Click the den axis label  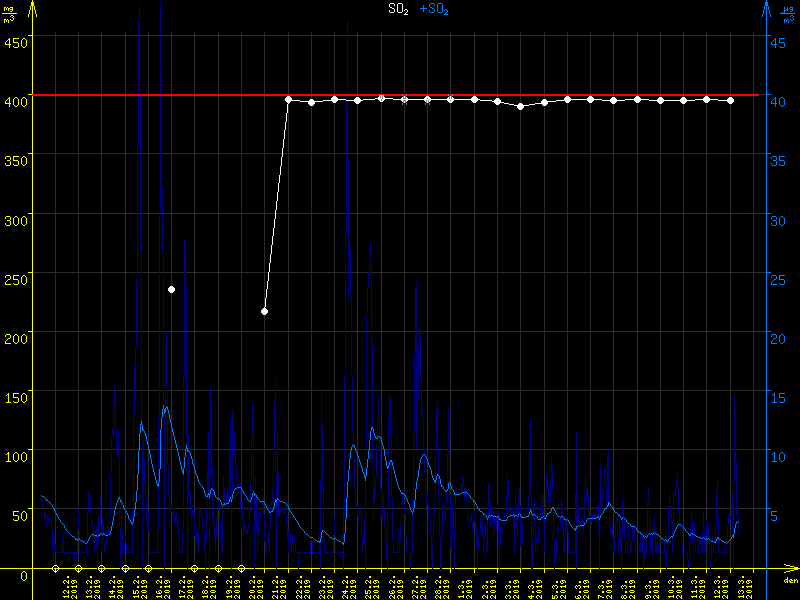[x=790, y=581]
